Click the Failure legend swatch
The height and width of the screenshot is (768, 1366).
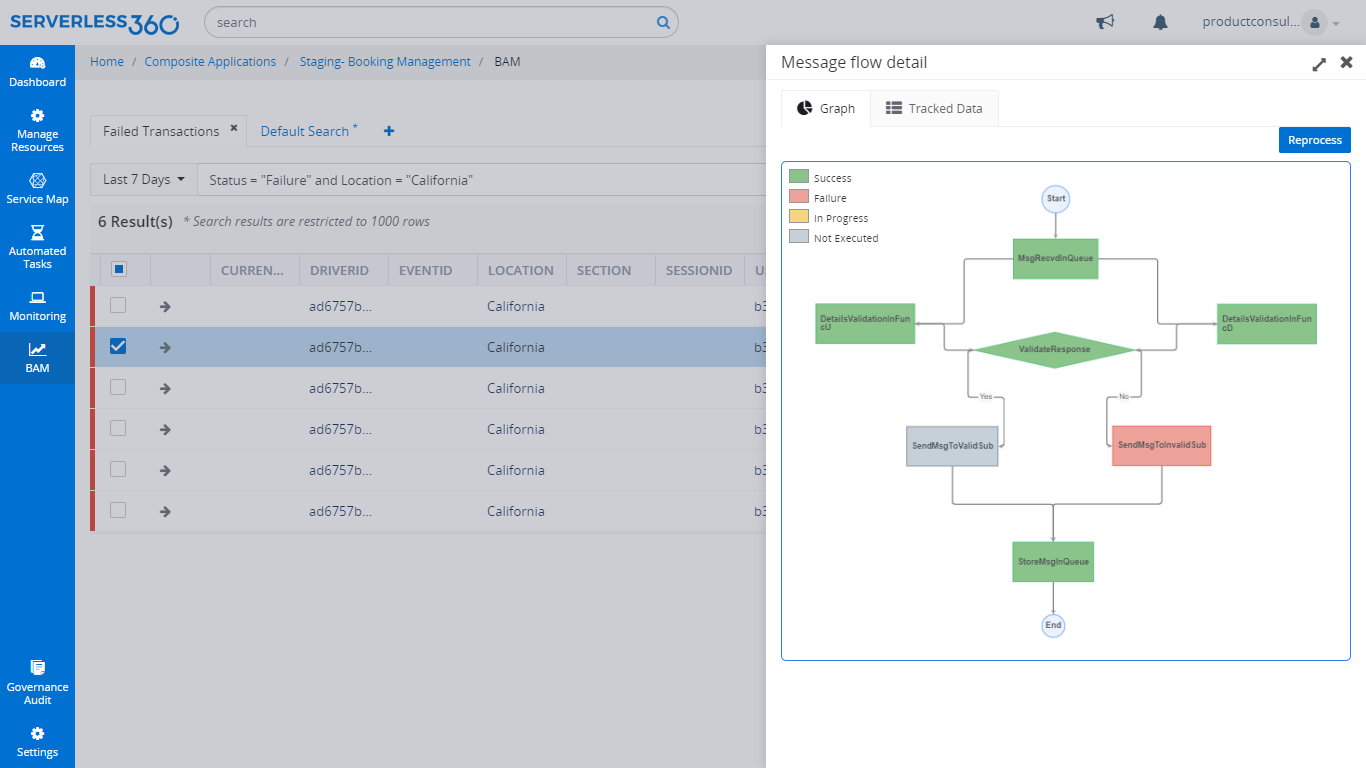pos(798,198)
